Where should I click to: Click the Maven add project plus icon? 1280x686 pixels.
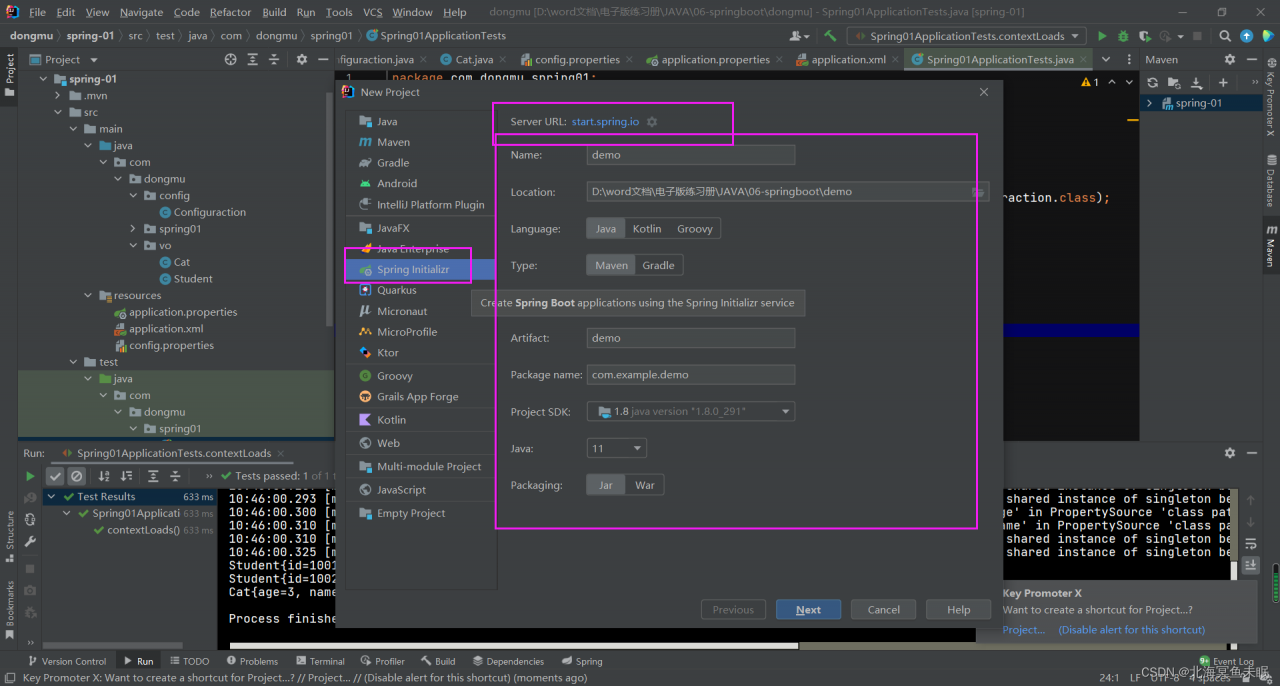pos(1222,82)
